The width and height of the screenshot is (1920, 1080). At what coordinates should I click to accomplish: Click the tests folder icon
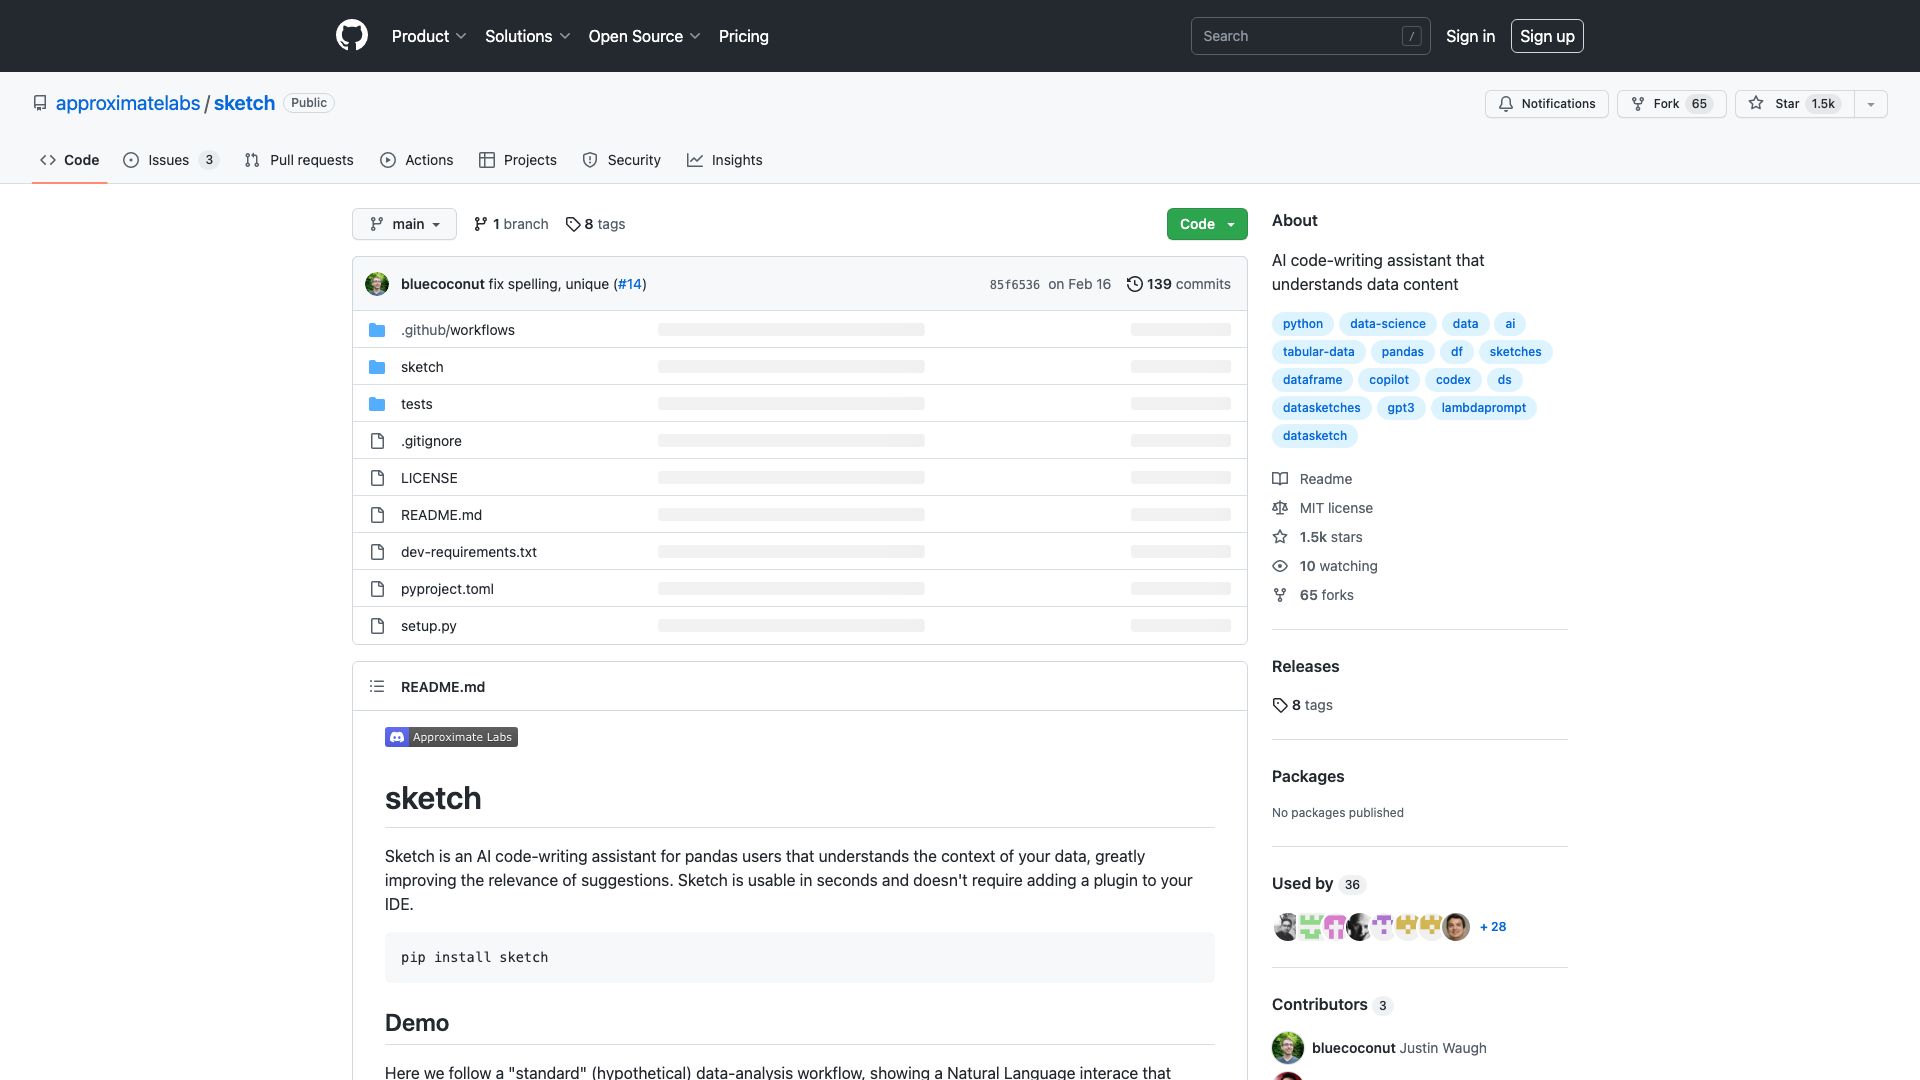click(377, 404)
